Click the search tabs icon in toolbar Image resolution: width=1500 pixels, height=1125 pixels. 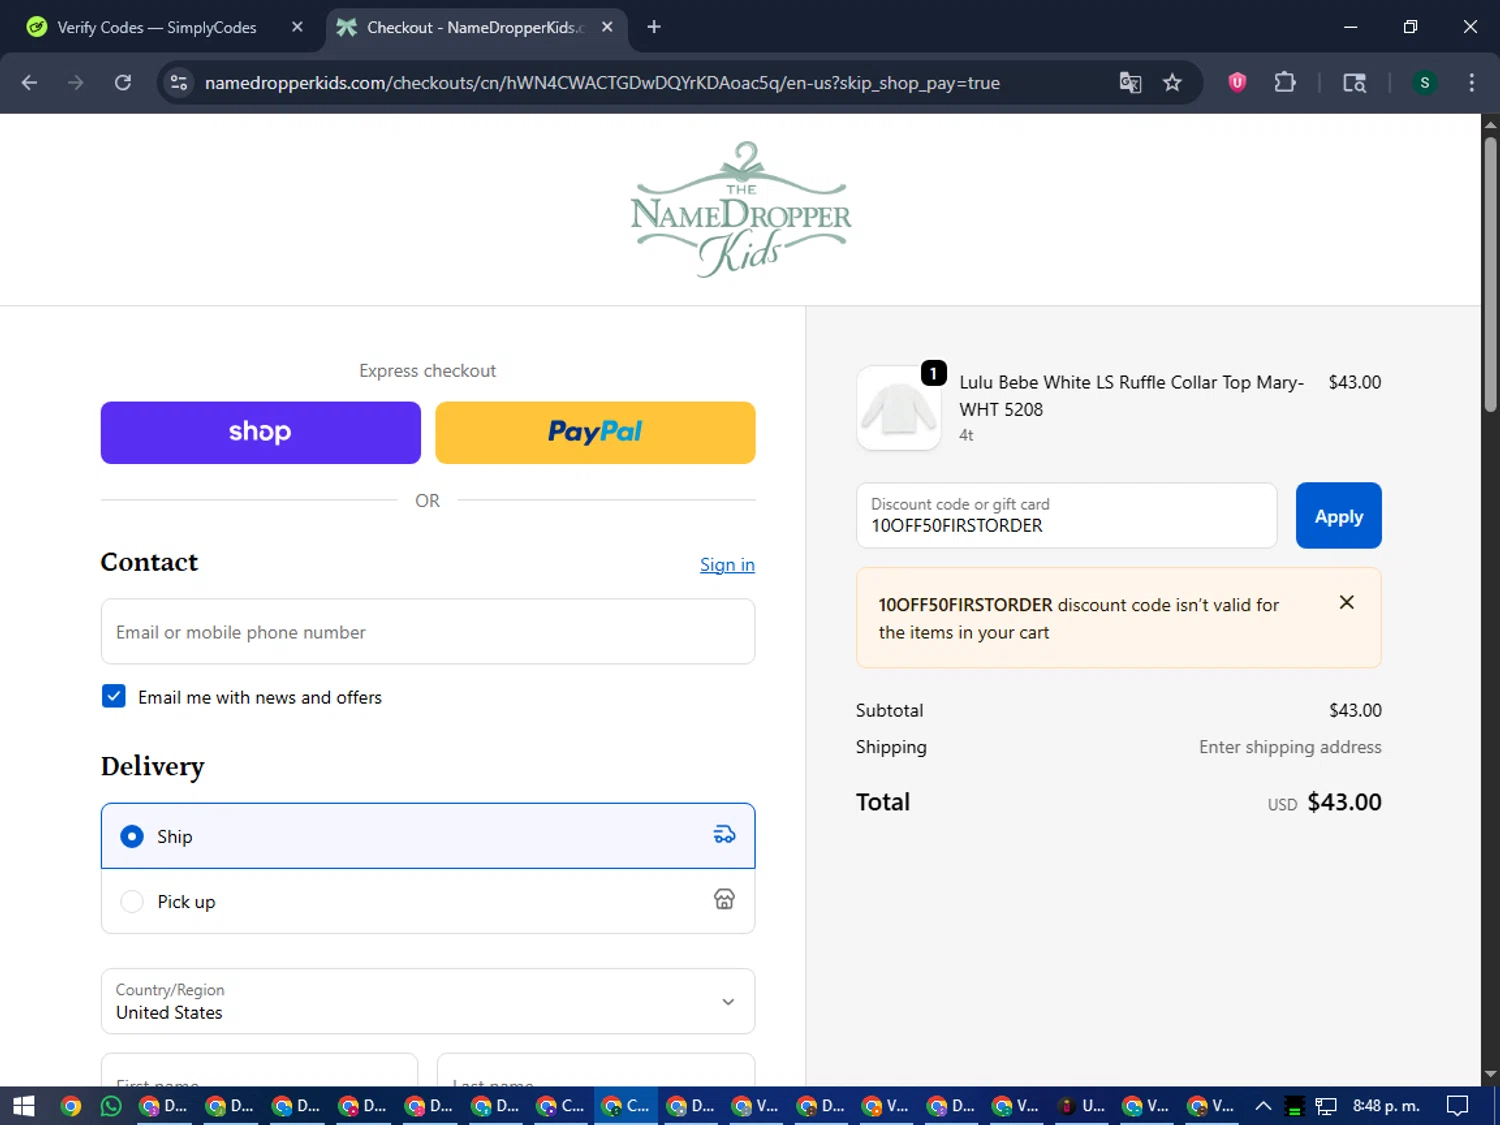coord(1354,83)
